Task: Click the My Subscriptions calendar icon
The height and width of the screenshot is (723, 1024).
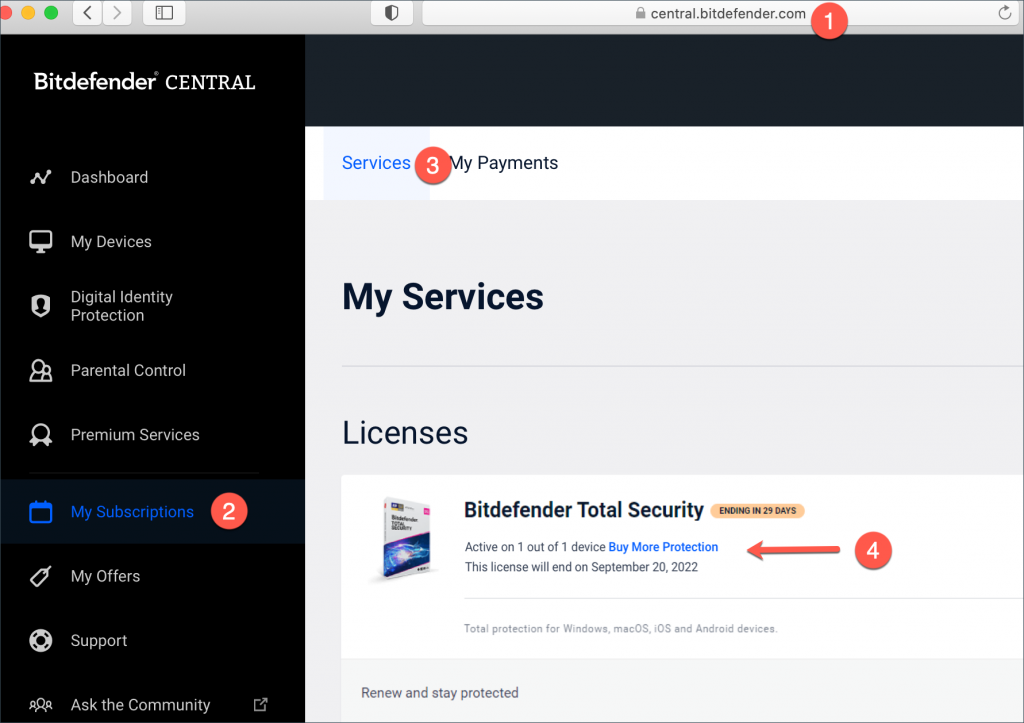Action: pos(40,511)
